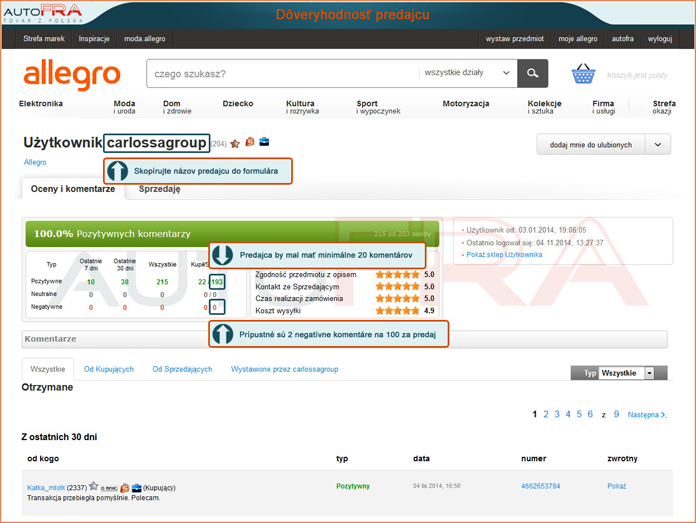Click the 'Wszystkie' positive count 215
Screen dimensions: 696x523
tap(162, 282)
